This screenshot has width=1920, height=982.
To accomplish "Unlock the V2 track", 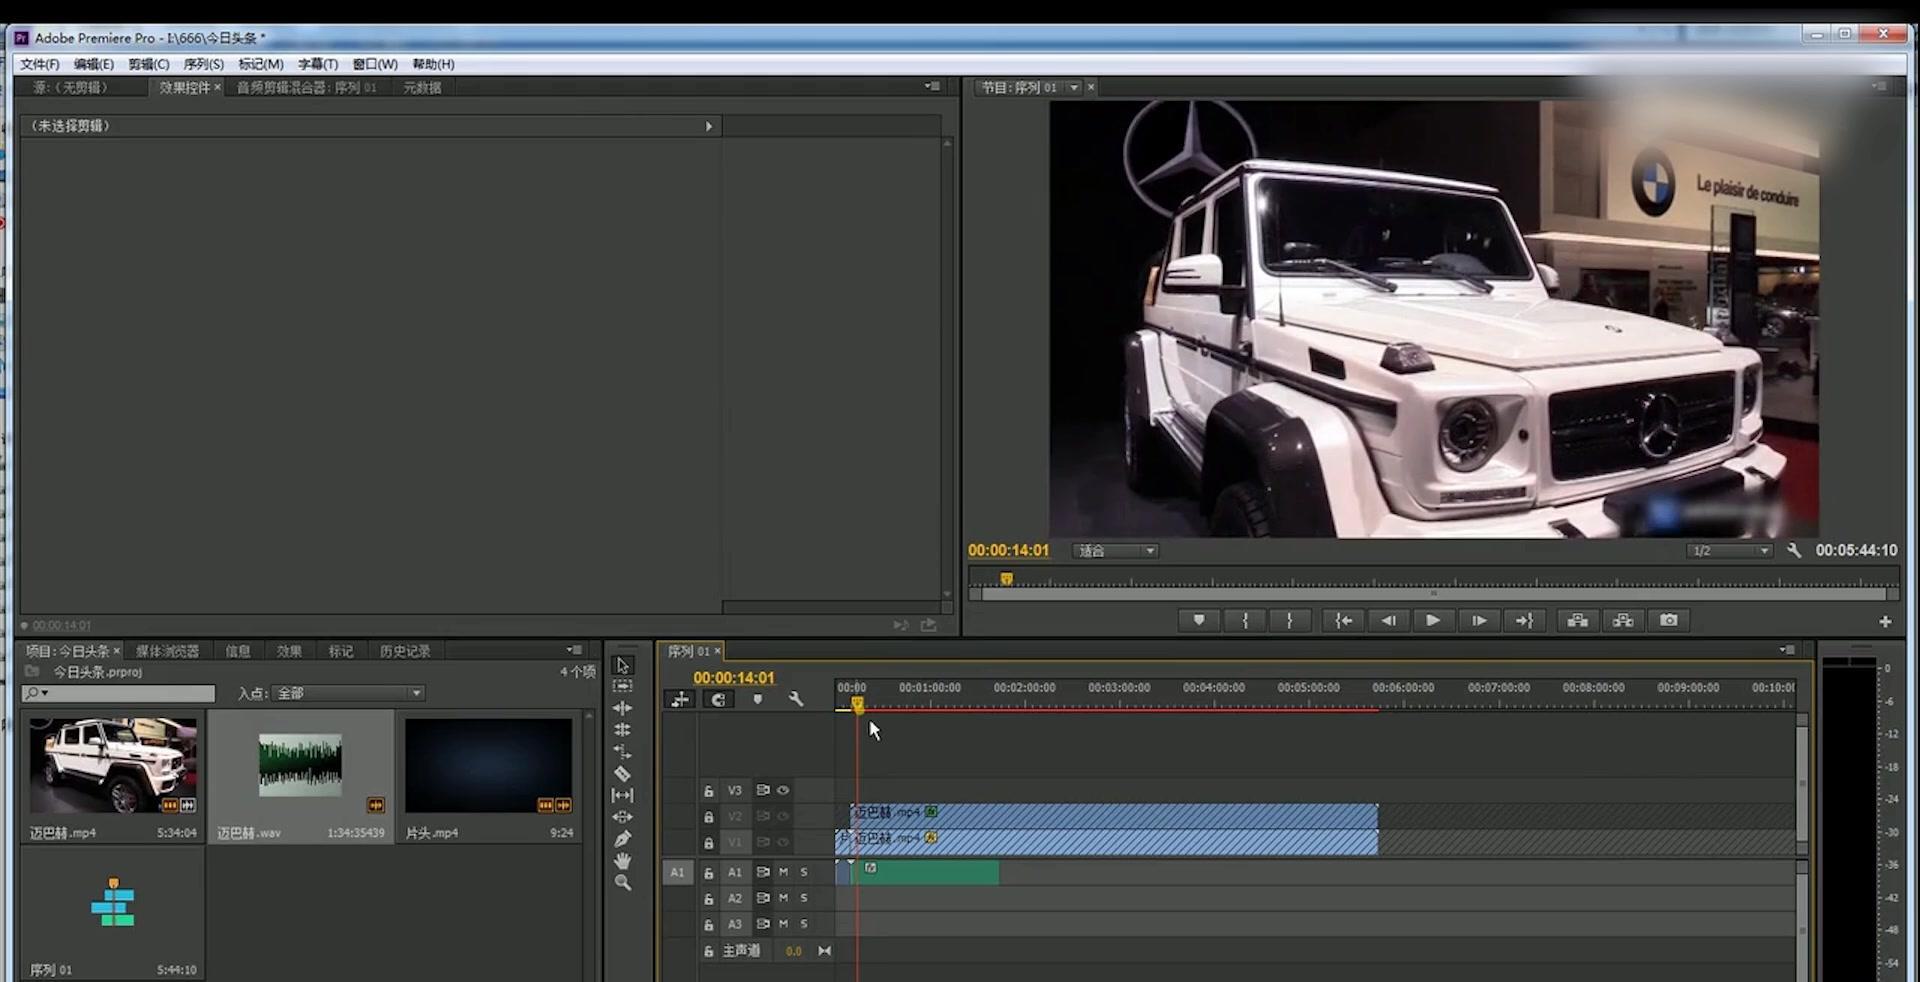I will [x=708, y=817].
